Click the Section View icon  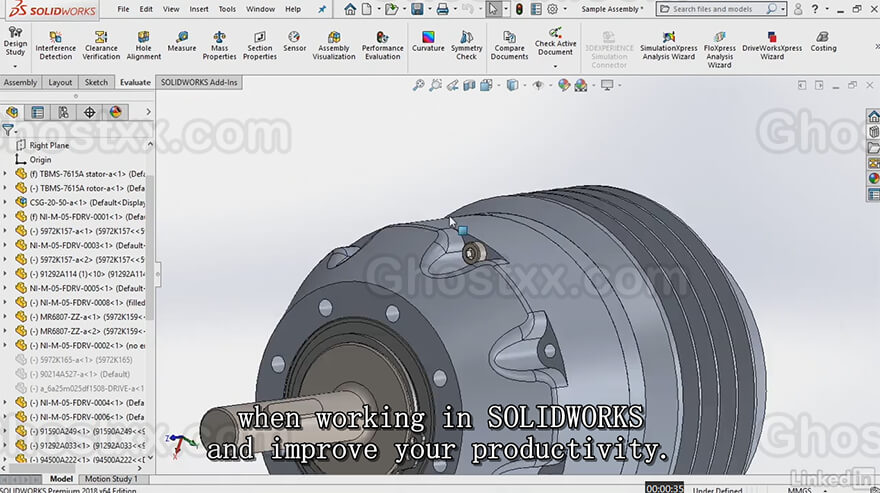[x=469, y=85]
